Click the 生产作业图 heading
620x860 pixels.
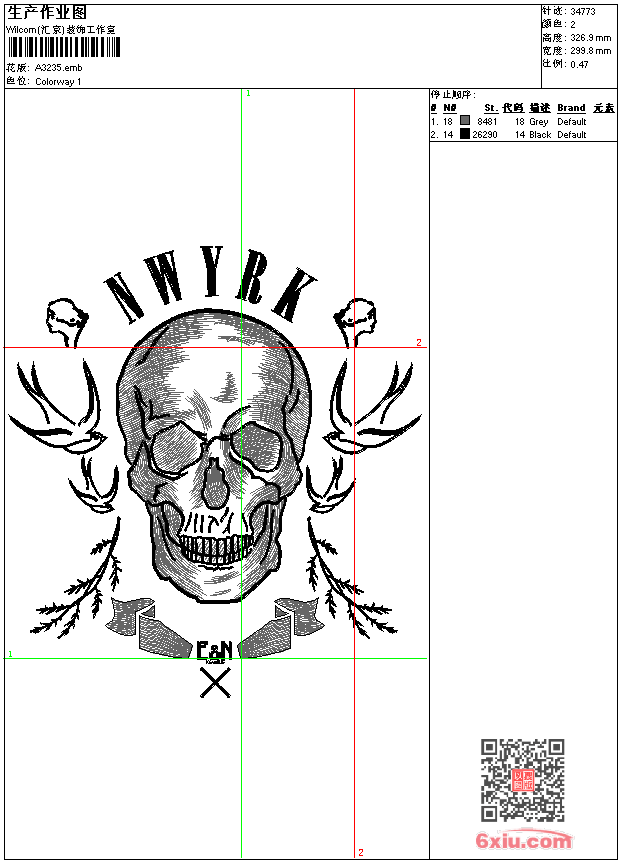point(47,13)
